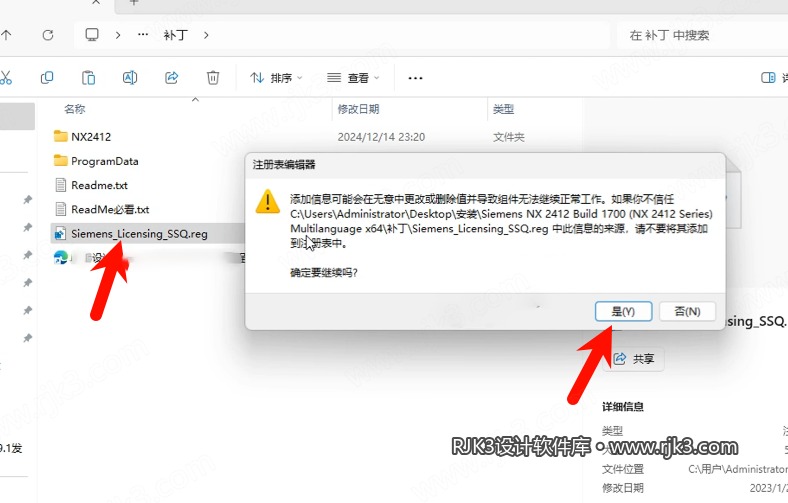
Task: Click the Paste clipboard icon
Action: pyautogui.click(x=88, y=77)
